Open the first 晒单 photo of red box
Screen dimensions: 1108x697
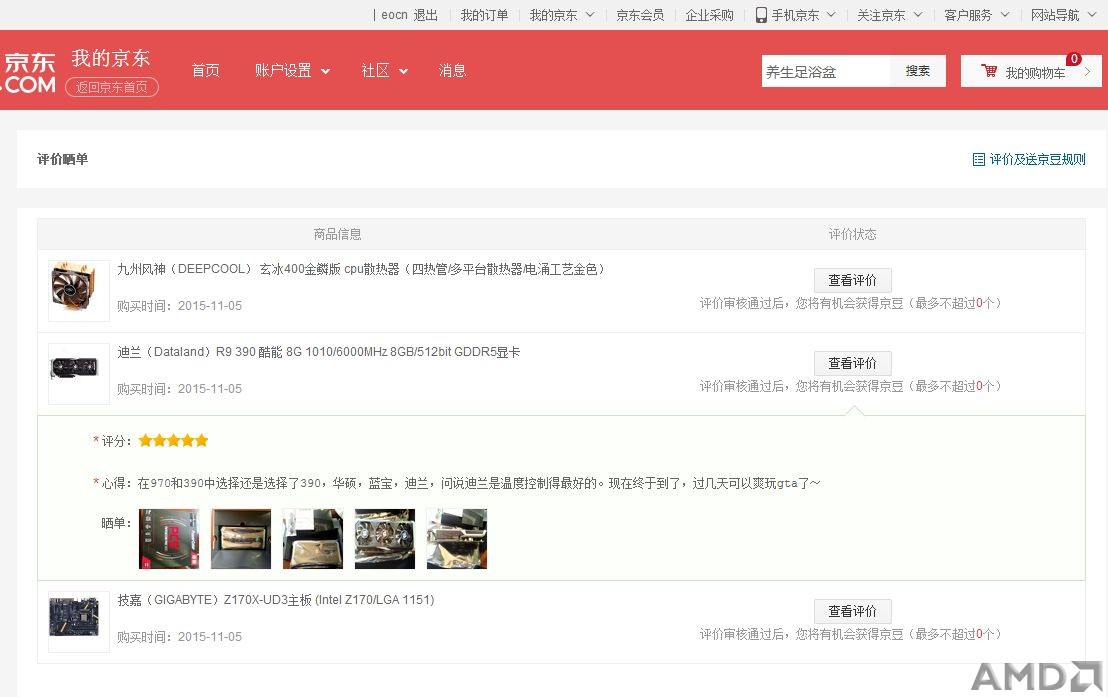[x=169, y=539]
